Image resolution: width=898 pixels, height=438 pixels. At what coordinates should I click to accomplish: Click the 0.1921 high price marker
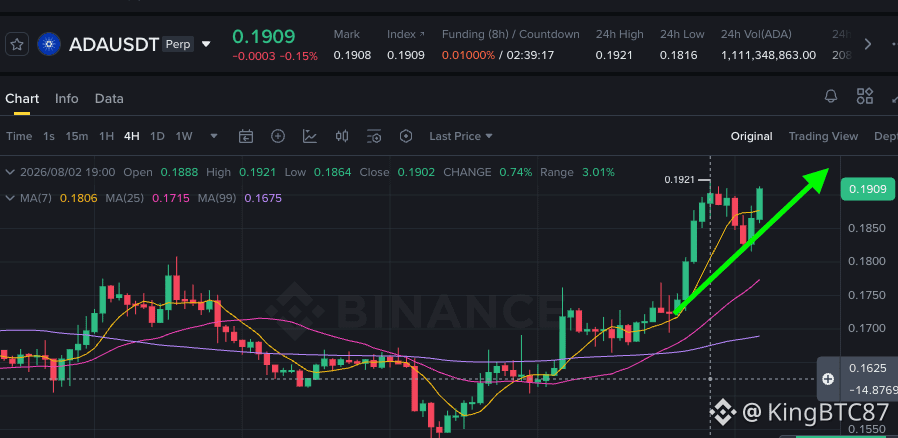[x=679, y=180]
